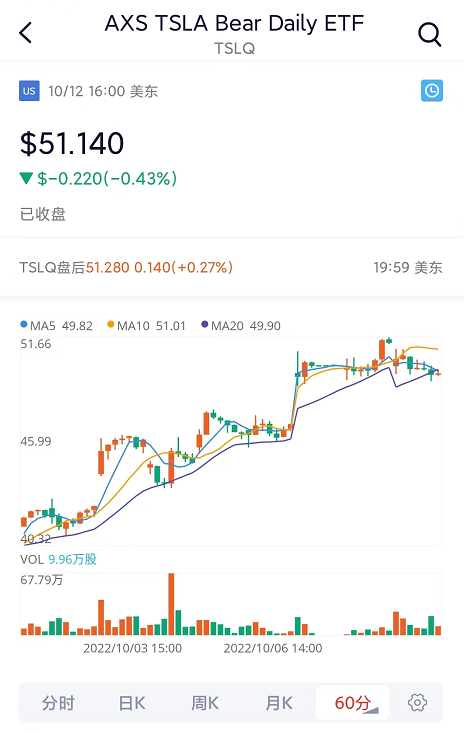The width and height of the screenshot is (464, 734).
Task: Tap the TSLQ盘后 after-hours price row
Action: coord(232,267)
